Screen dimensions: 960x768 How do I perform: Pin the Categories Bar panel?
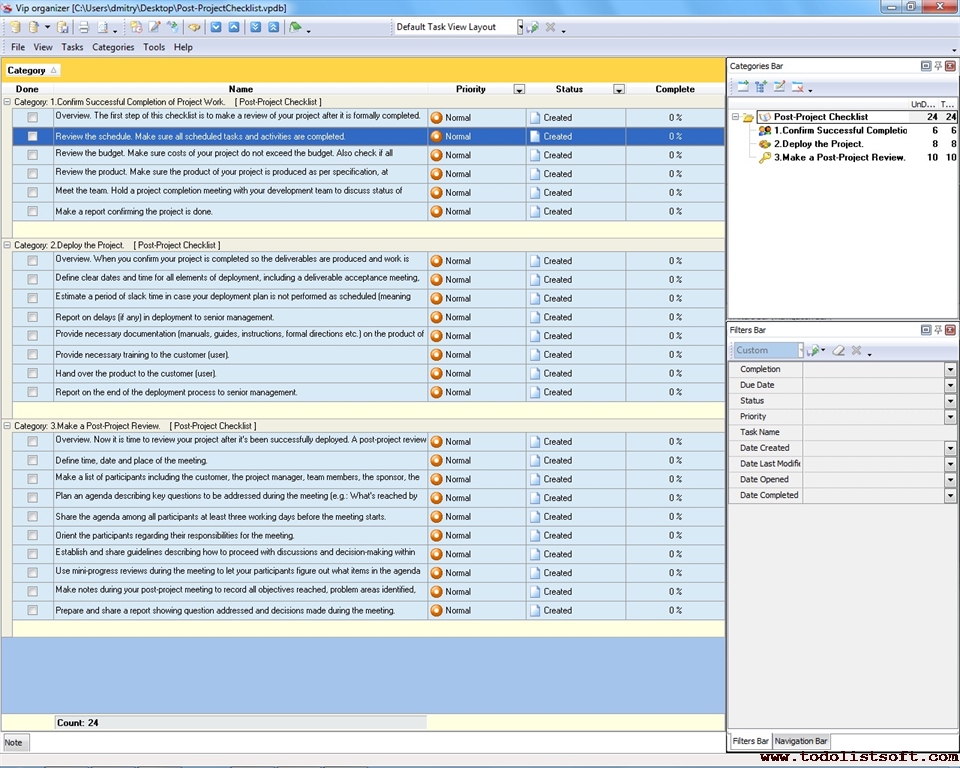click(938, 66)
